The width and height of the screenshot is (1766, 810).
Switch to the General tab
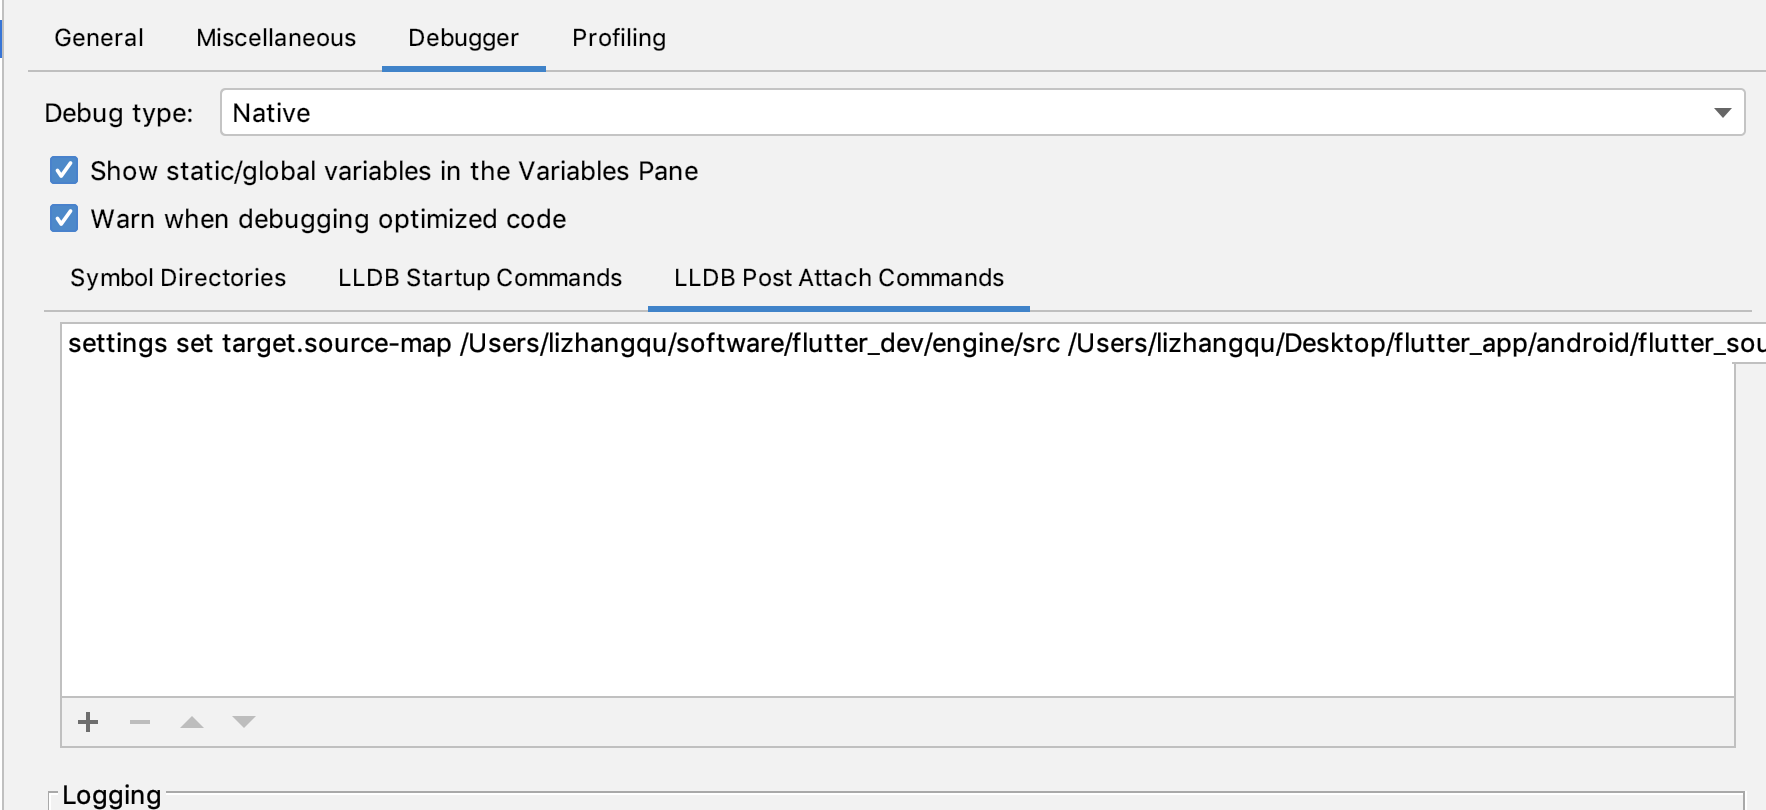point(99,38)
